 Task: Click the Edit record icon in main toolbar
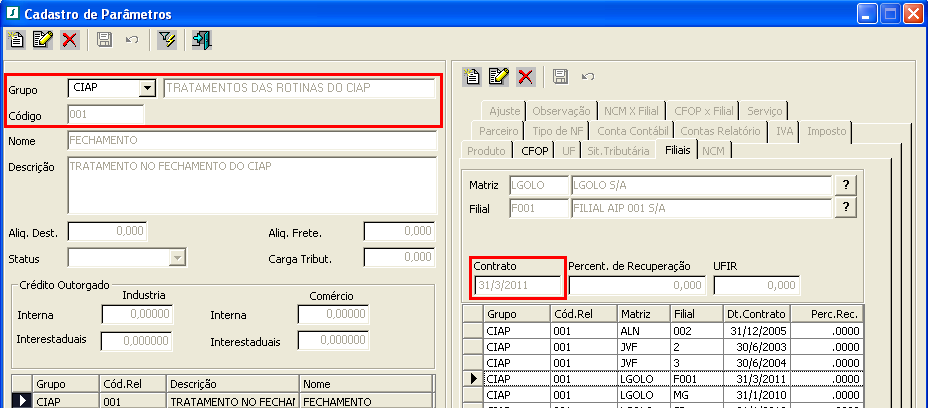(x=43, y=40)
